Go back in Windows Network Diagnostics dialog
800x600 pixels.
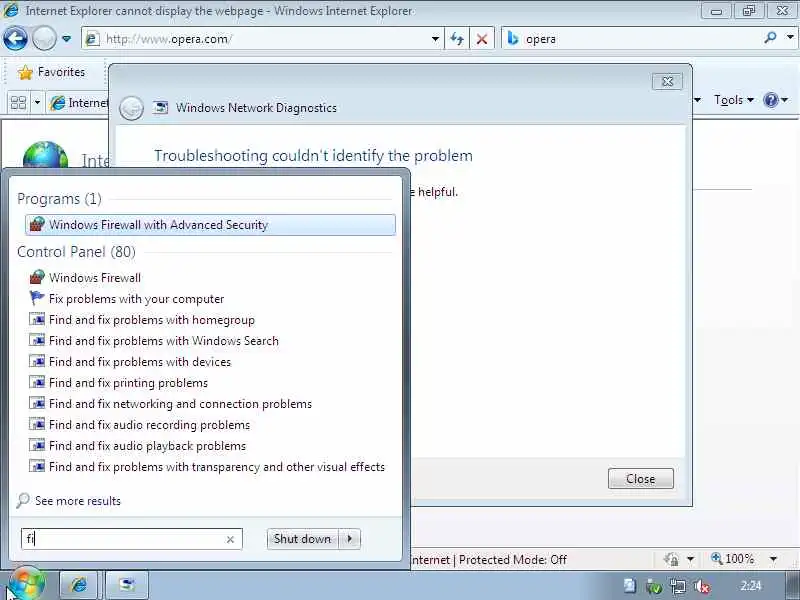tap(131, 108)
